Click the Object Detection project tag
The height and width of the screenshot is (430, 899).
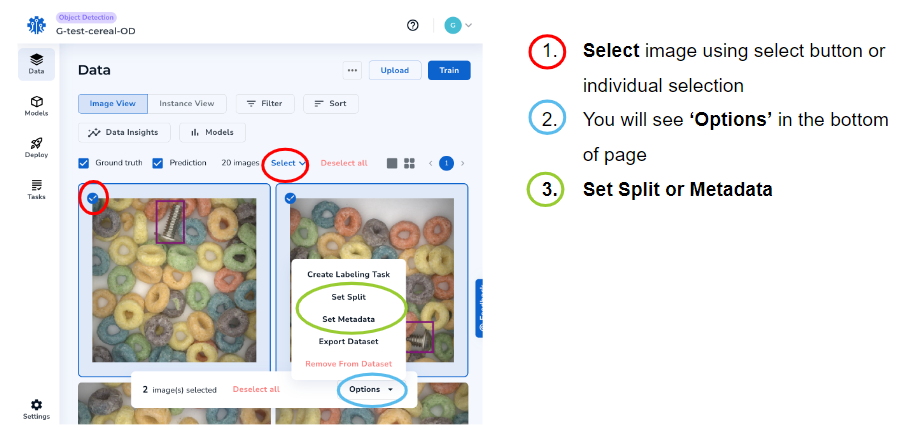pyautogui.click(x=87, y=18)
